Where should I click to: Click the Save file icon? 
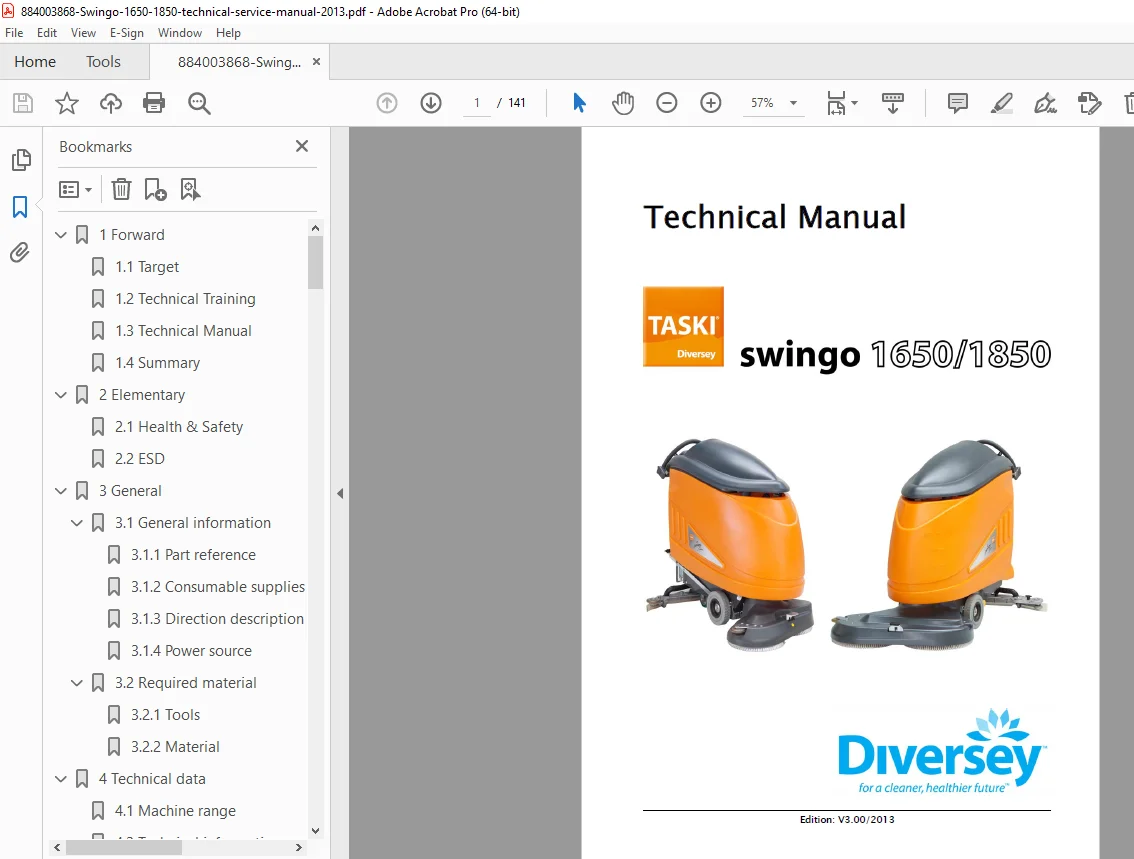(x=22, y=103)
